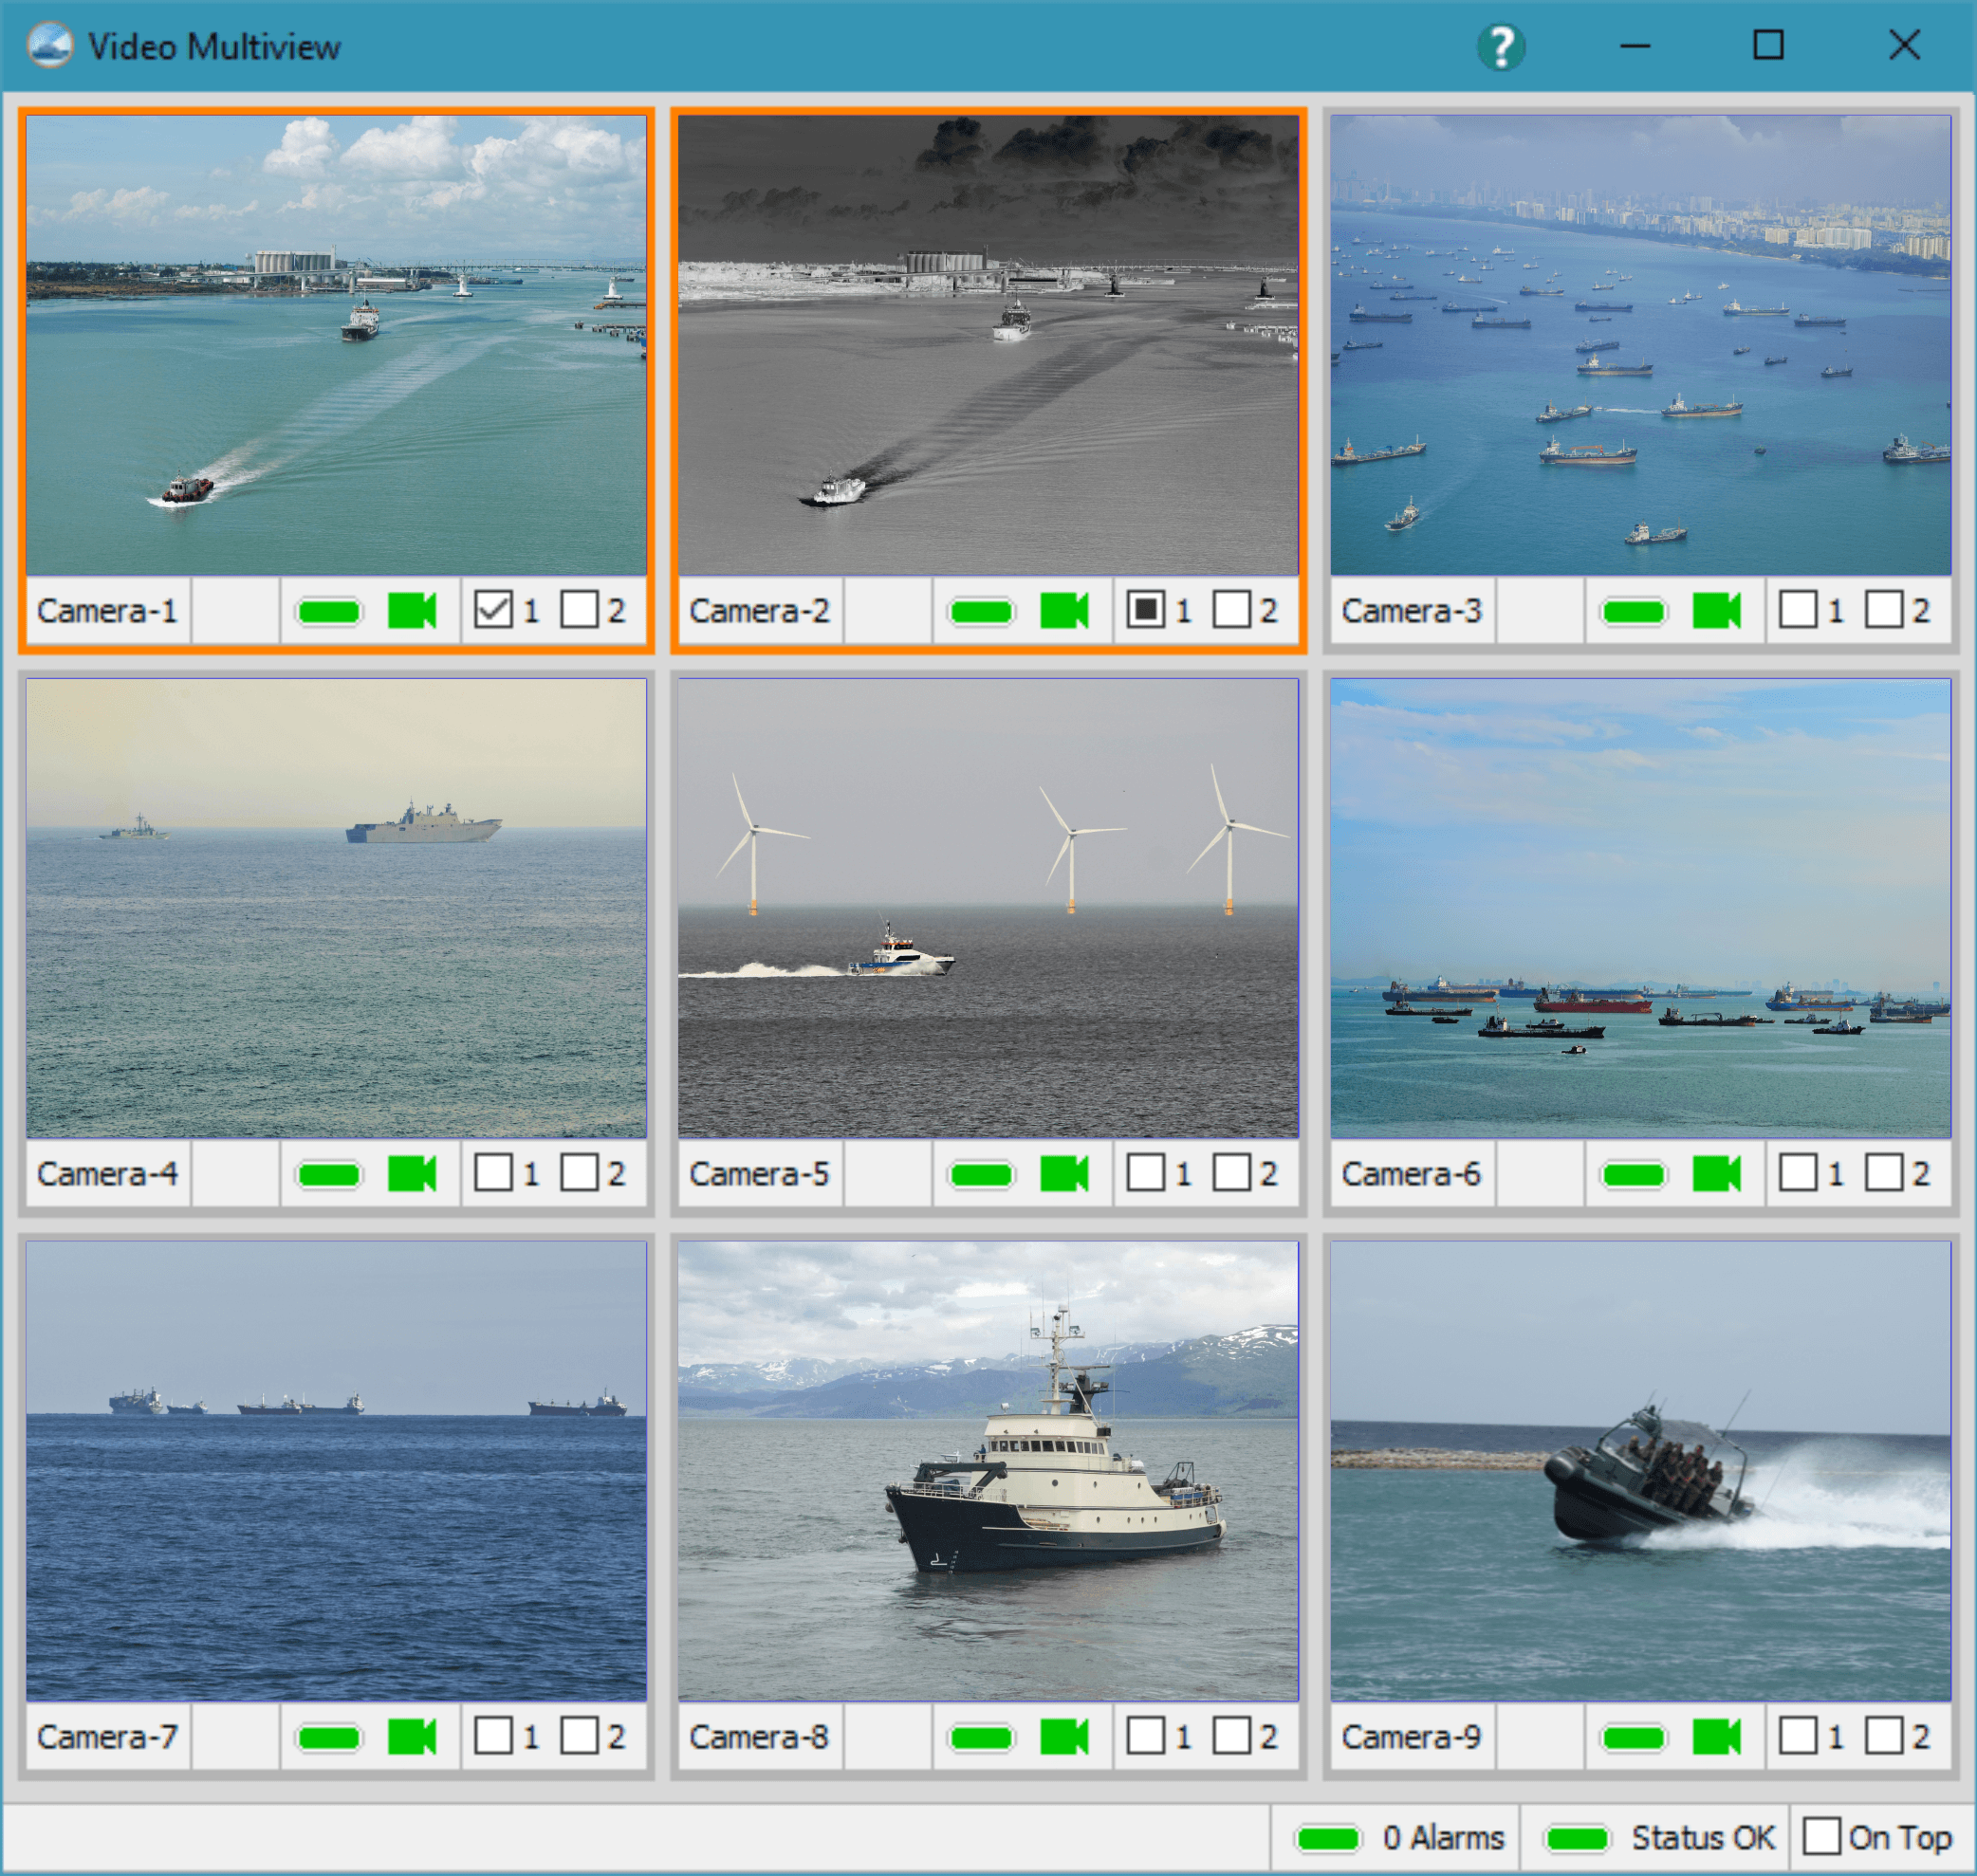Tick display 2 checkbox for Camera-7
1977x1876 pixels.
579,1736
